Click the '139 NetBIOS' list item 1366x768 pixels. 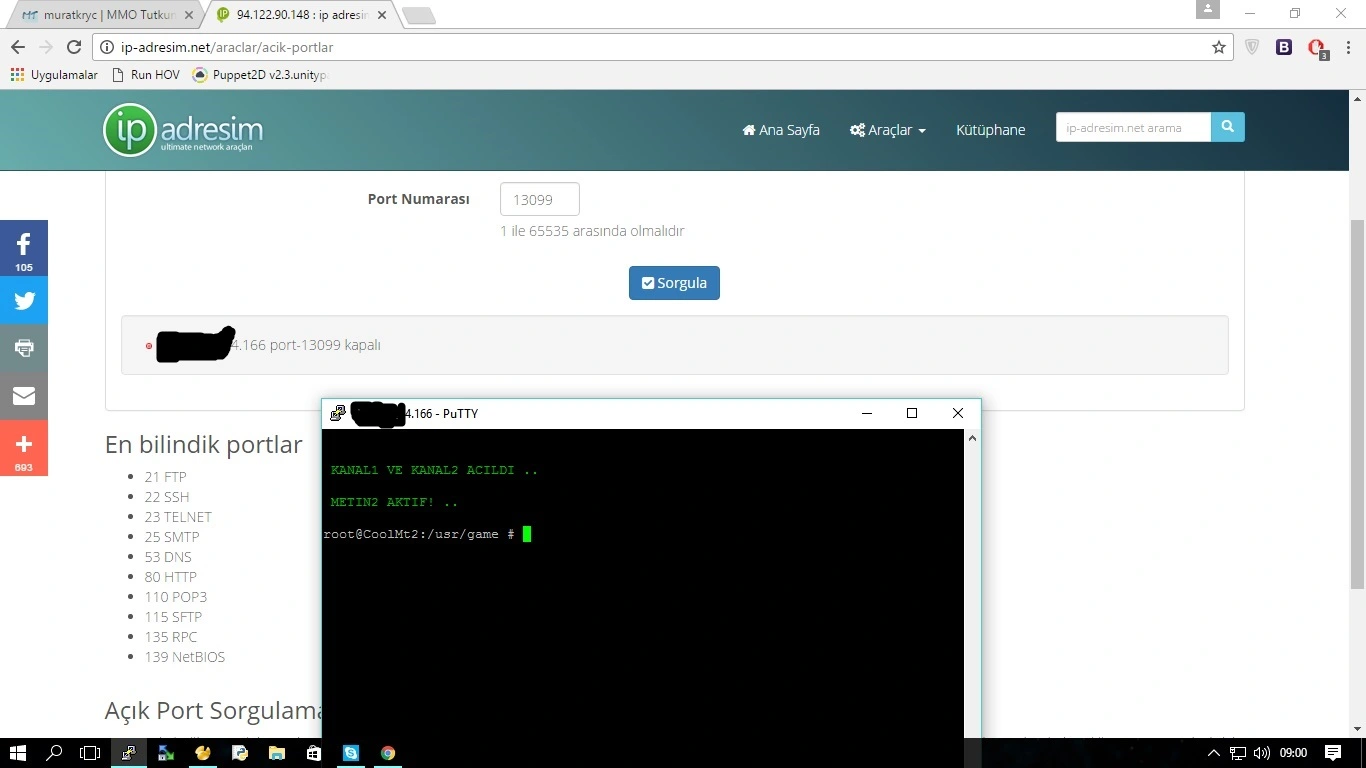(184, 657)
